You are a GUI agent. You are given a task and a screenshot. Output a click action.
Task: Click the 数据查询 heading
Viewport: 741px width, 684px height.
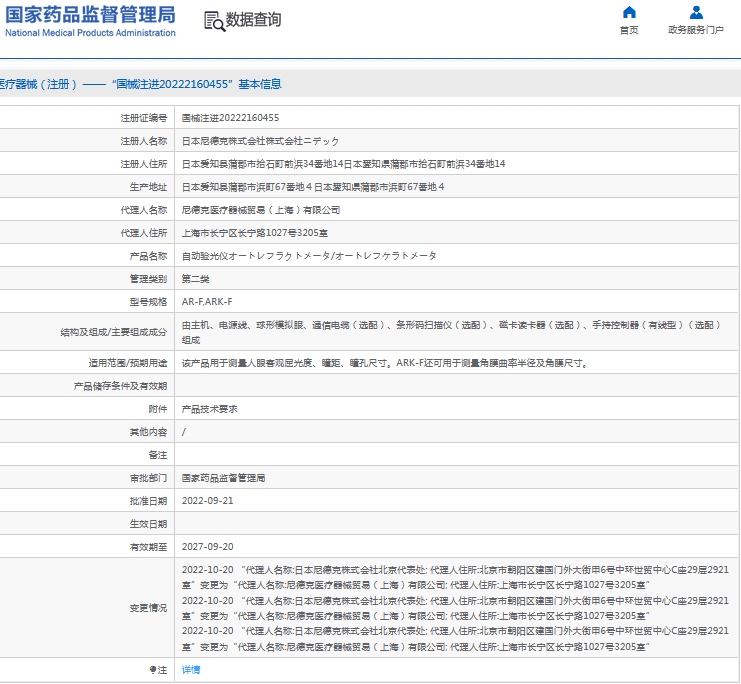[253, 20]
